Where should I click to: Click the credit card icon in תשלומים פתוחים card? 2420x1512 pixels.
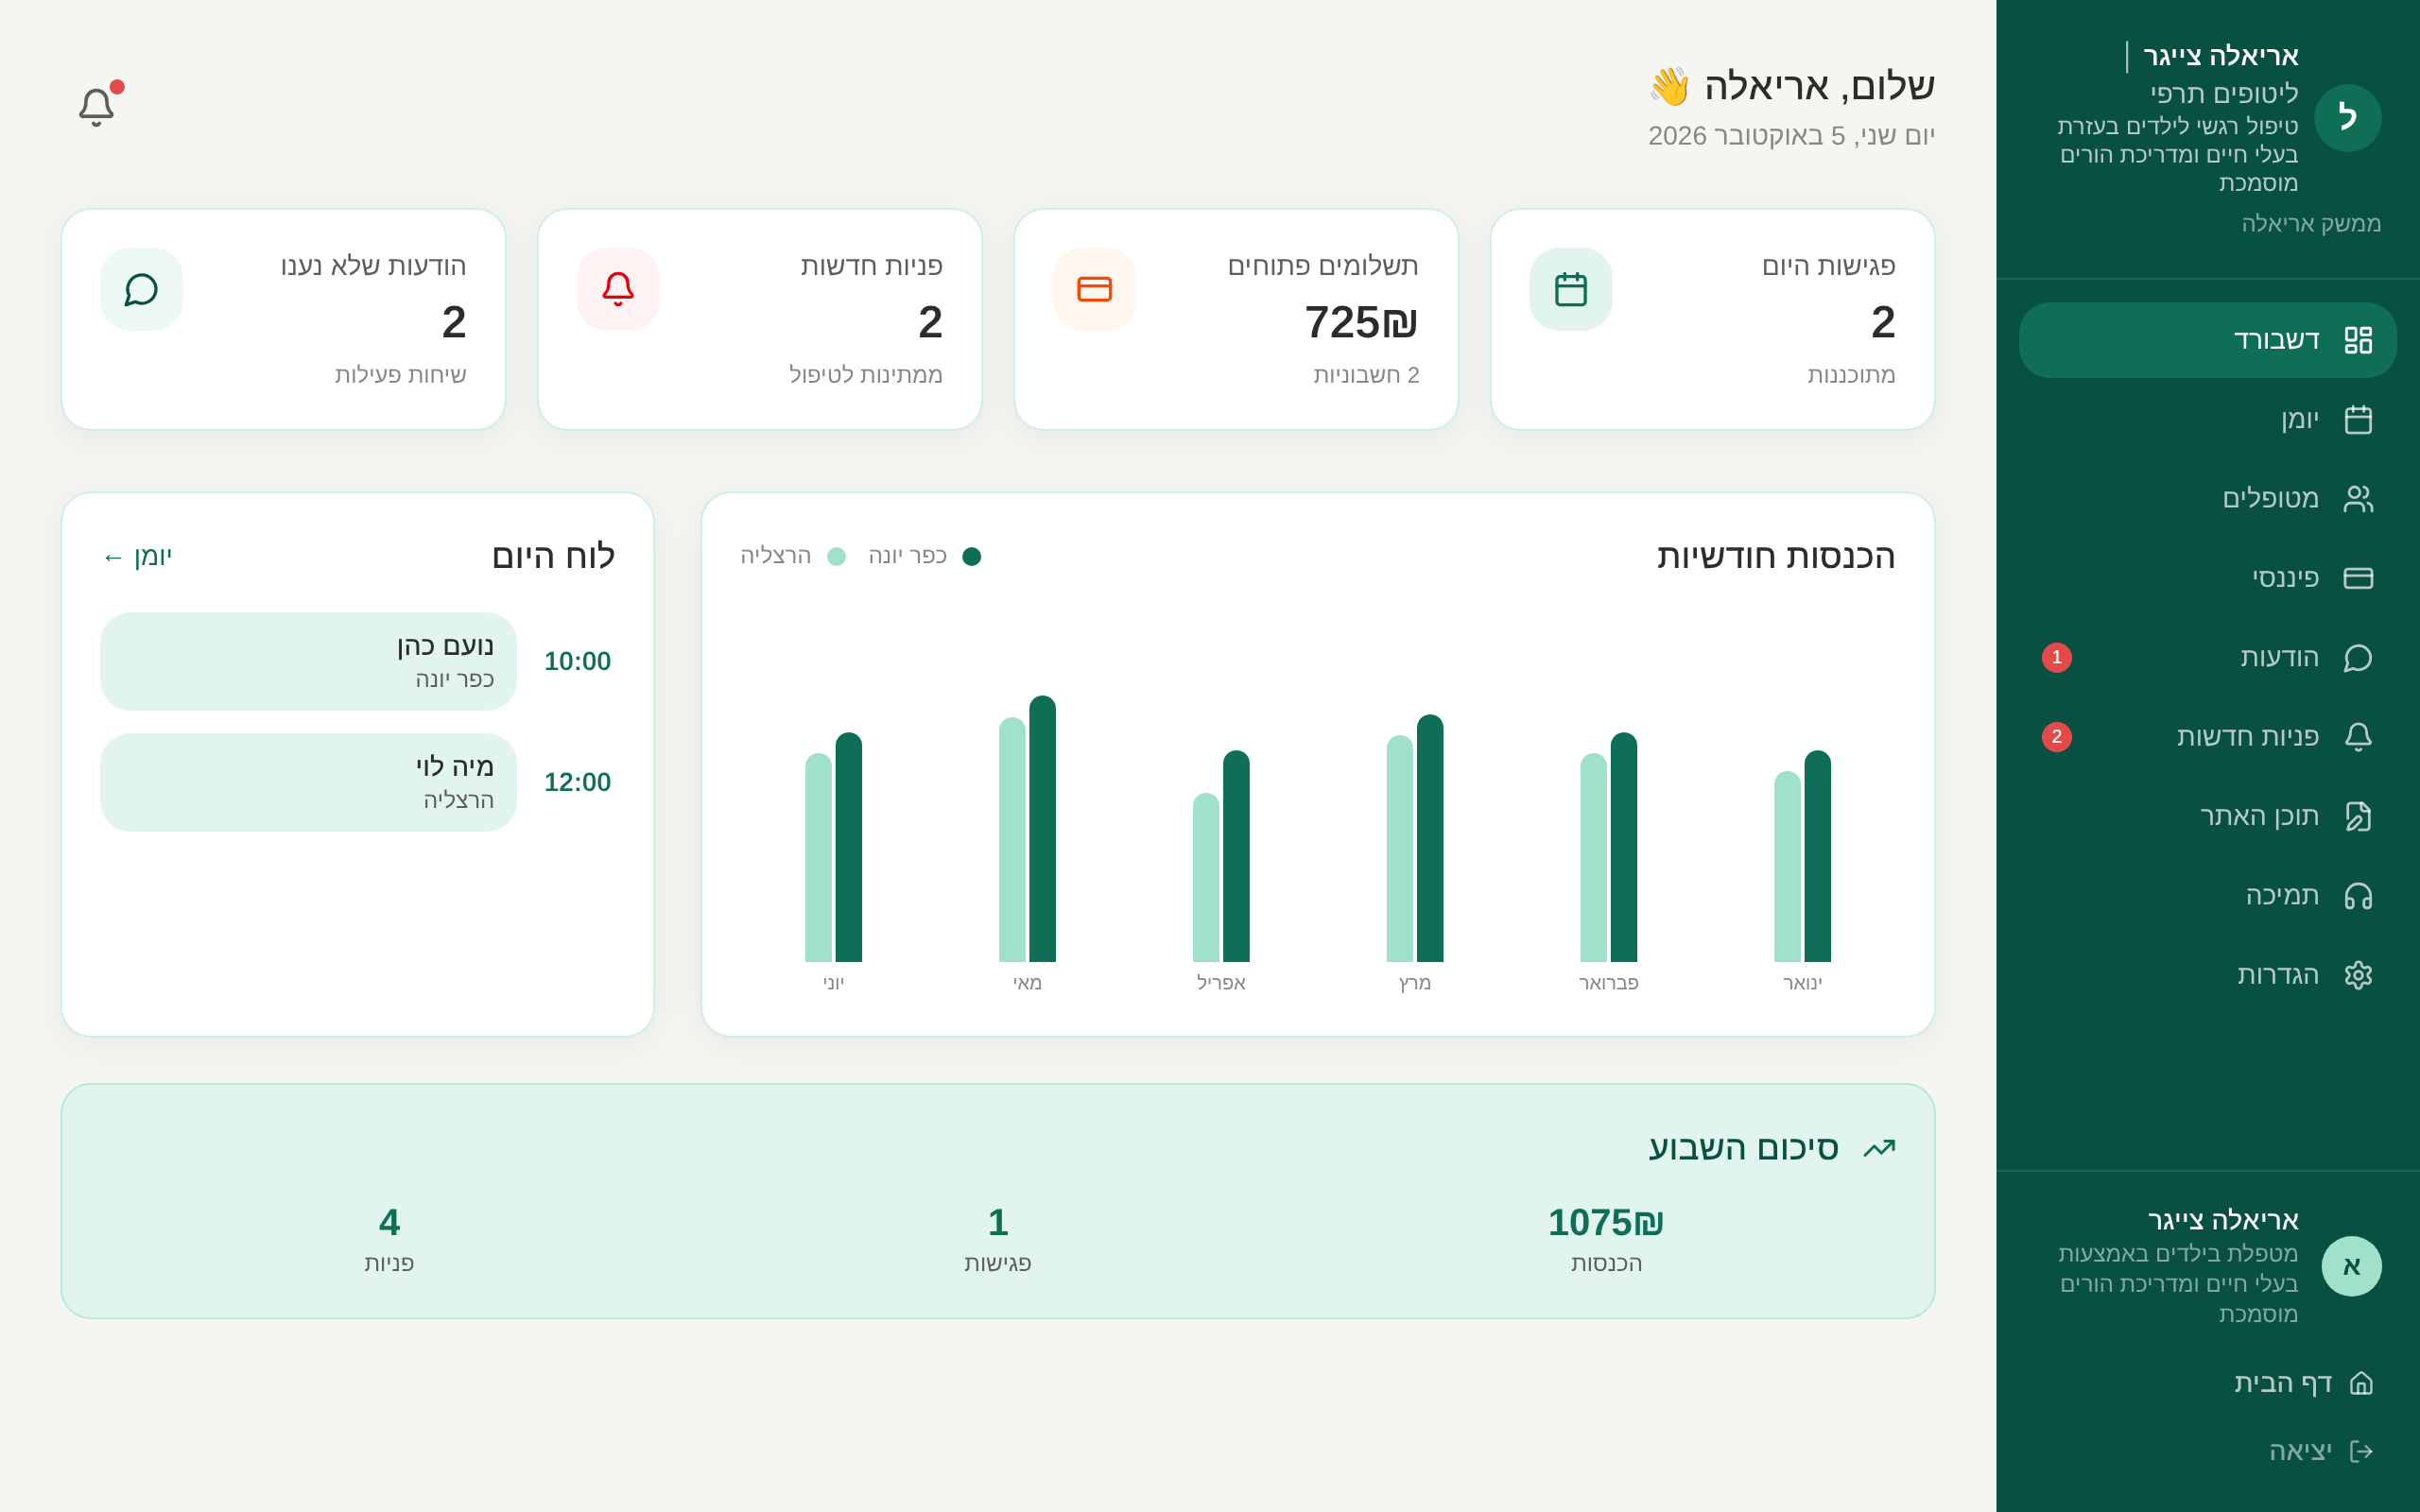pyautogui.click(x=1094, y=289)
